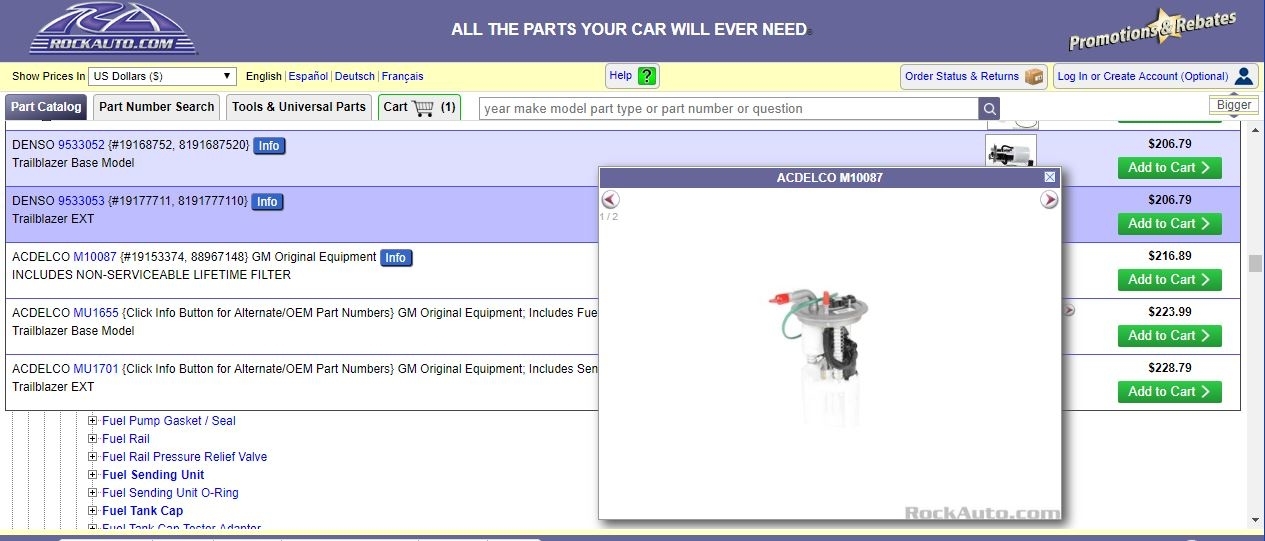
Task: Click the RockAuto.com logo
Action: (x=113, y=28)
